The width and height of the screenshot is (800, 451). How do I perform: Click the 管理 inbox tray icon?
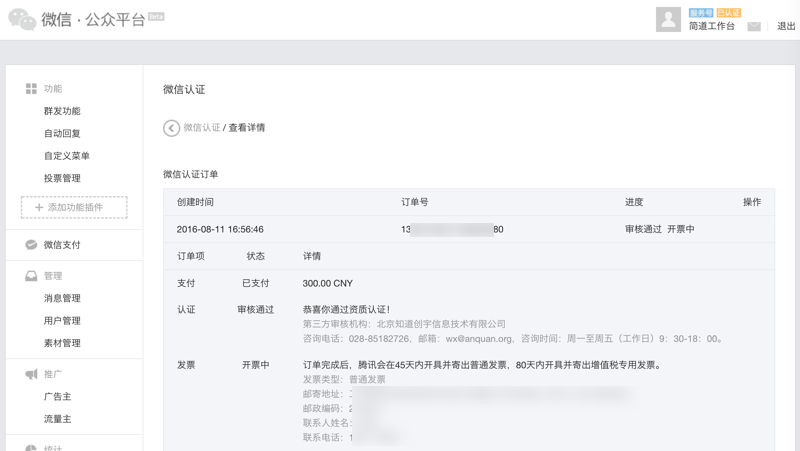point(31,276)
